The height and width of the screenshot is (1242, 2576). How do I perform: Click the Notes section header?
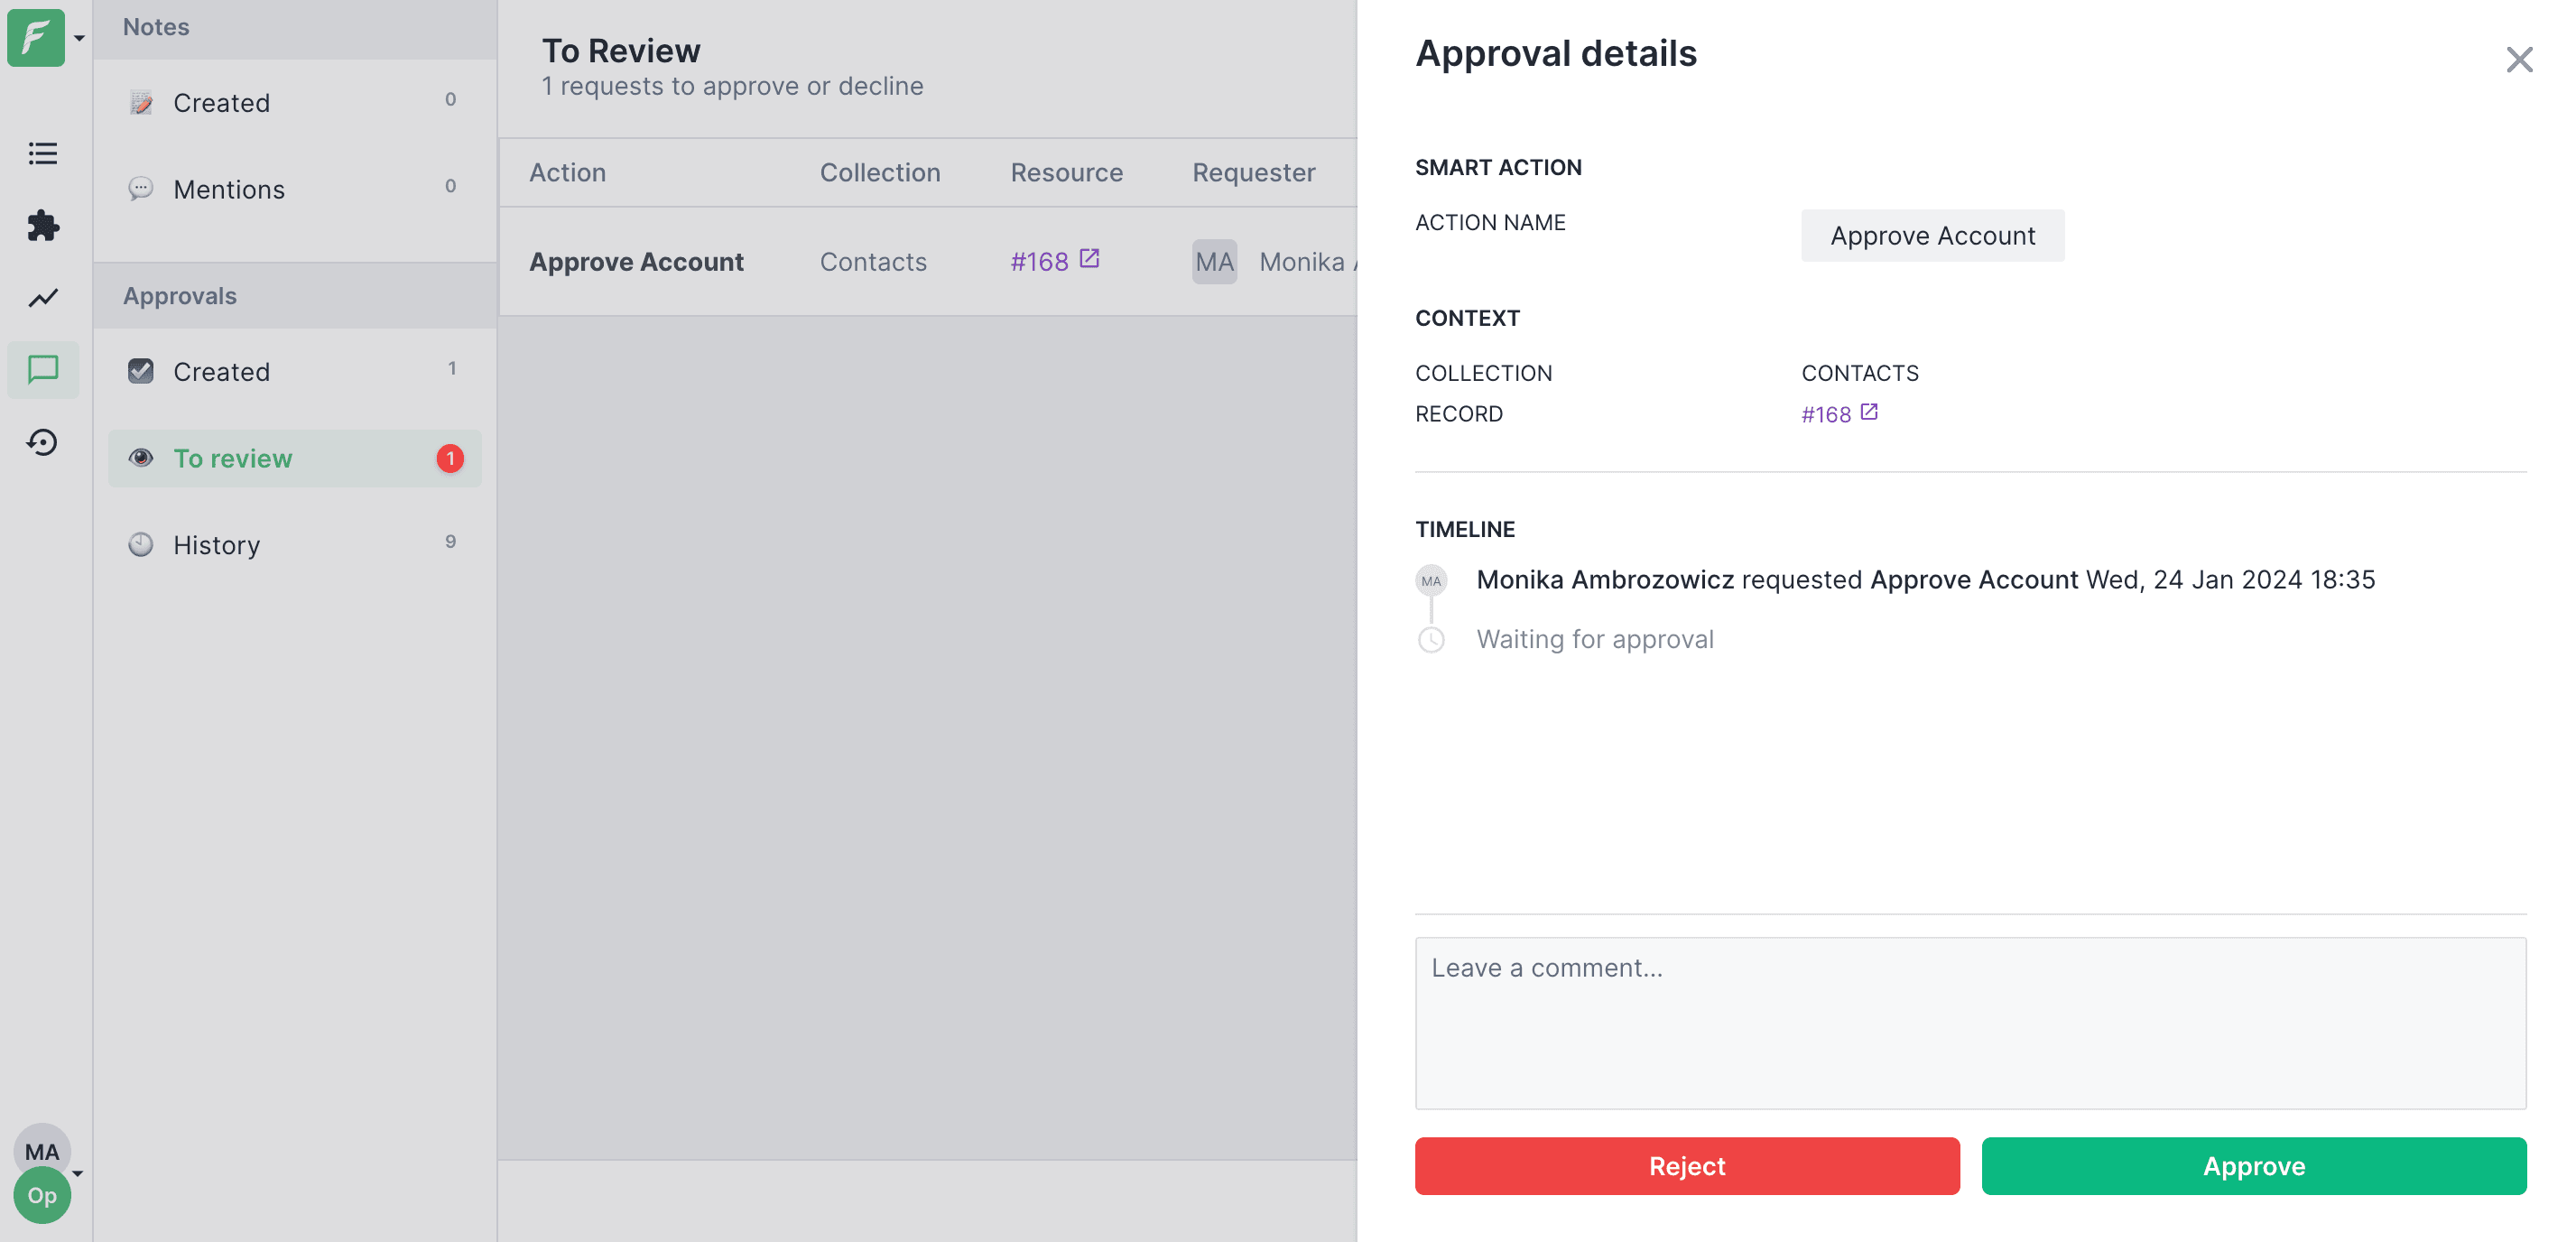(294, 29)
